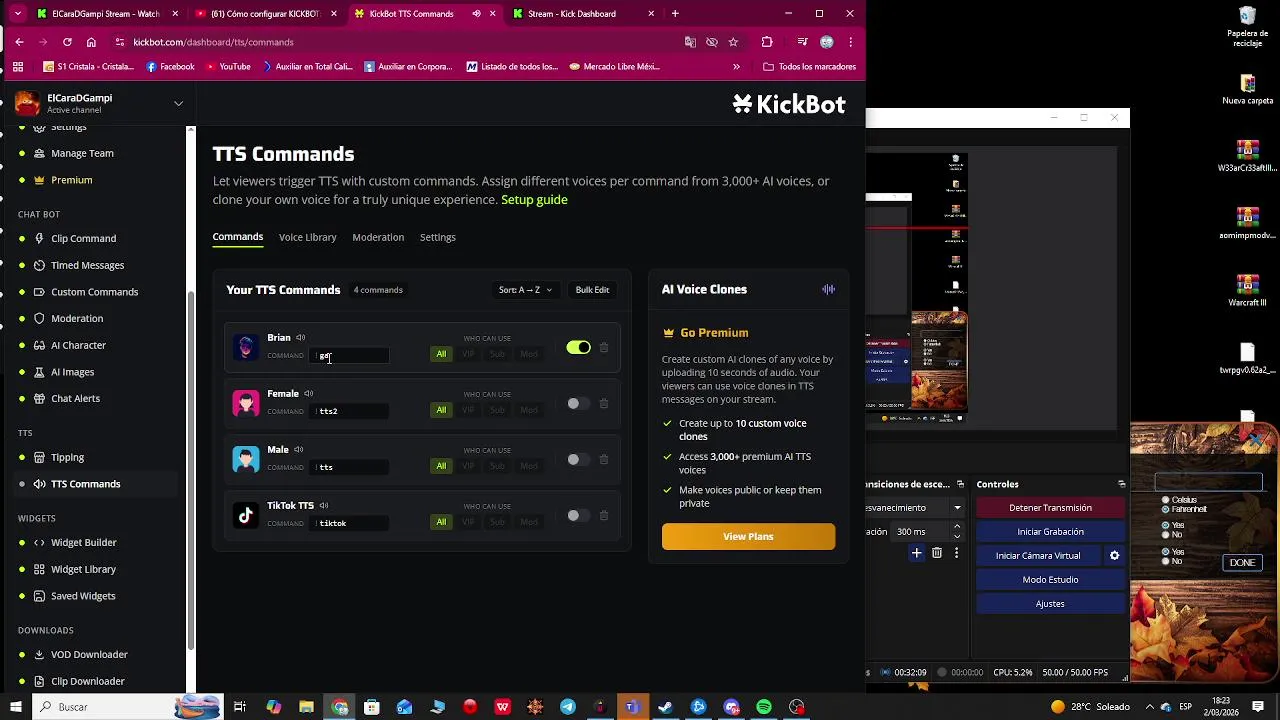Open Steam from the taskbar
The width and height of the screenshot is (1280, 720).
[665, 707]
